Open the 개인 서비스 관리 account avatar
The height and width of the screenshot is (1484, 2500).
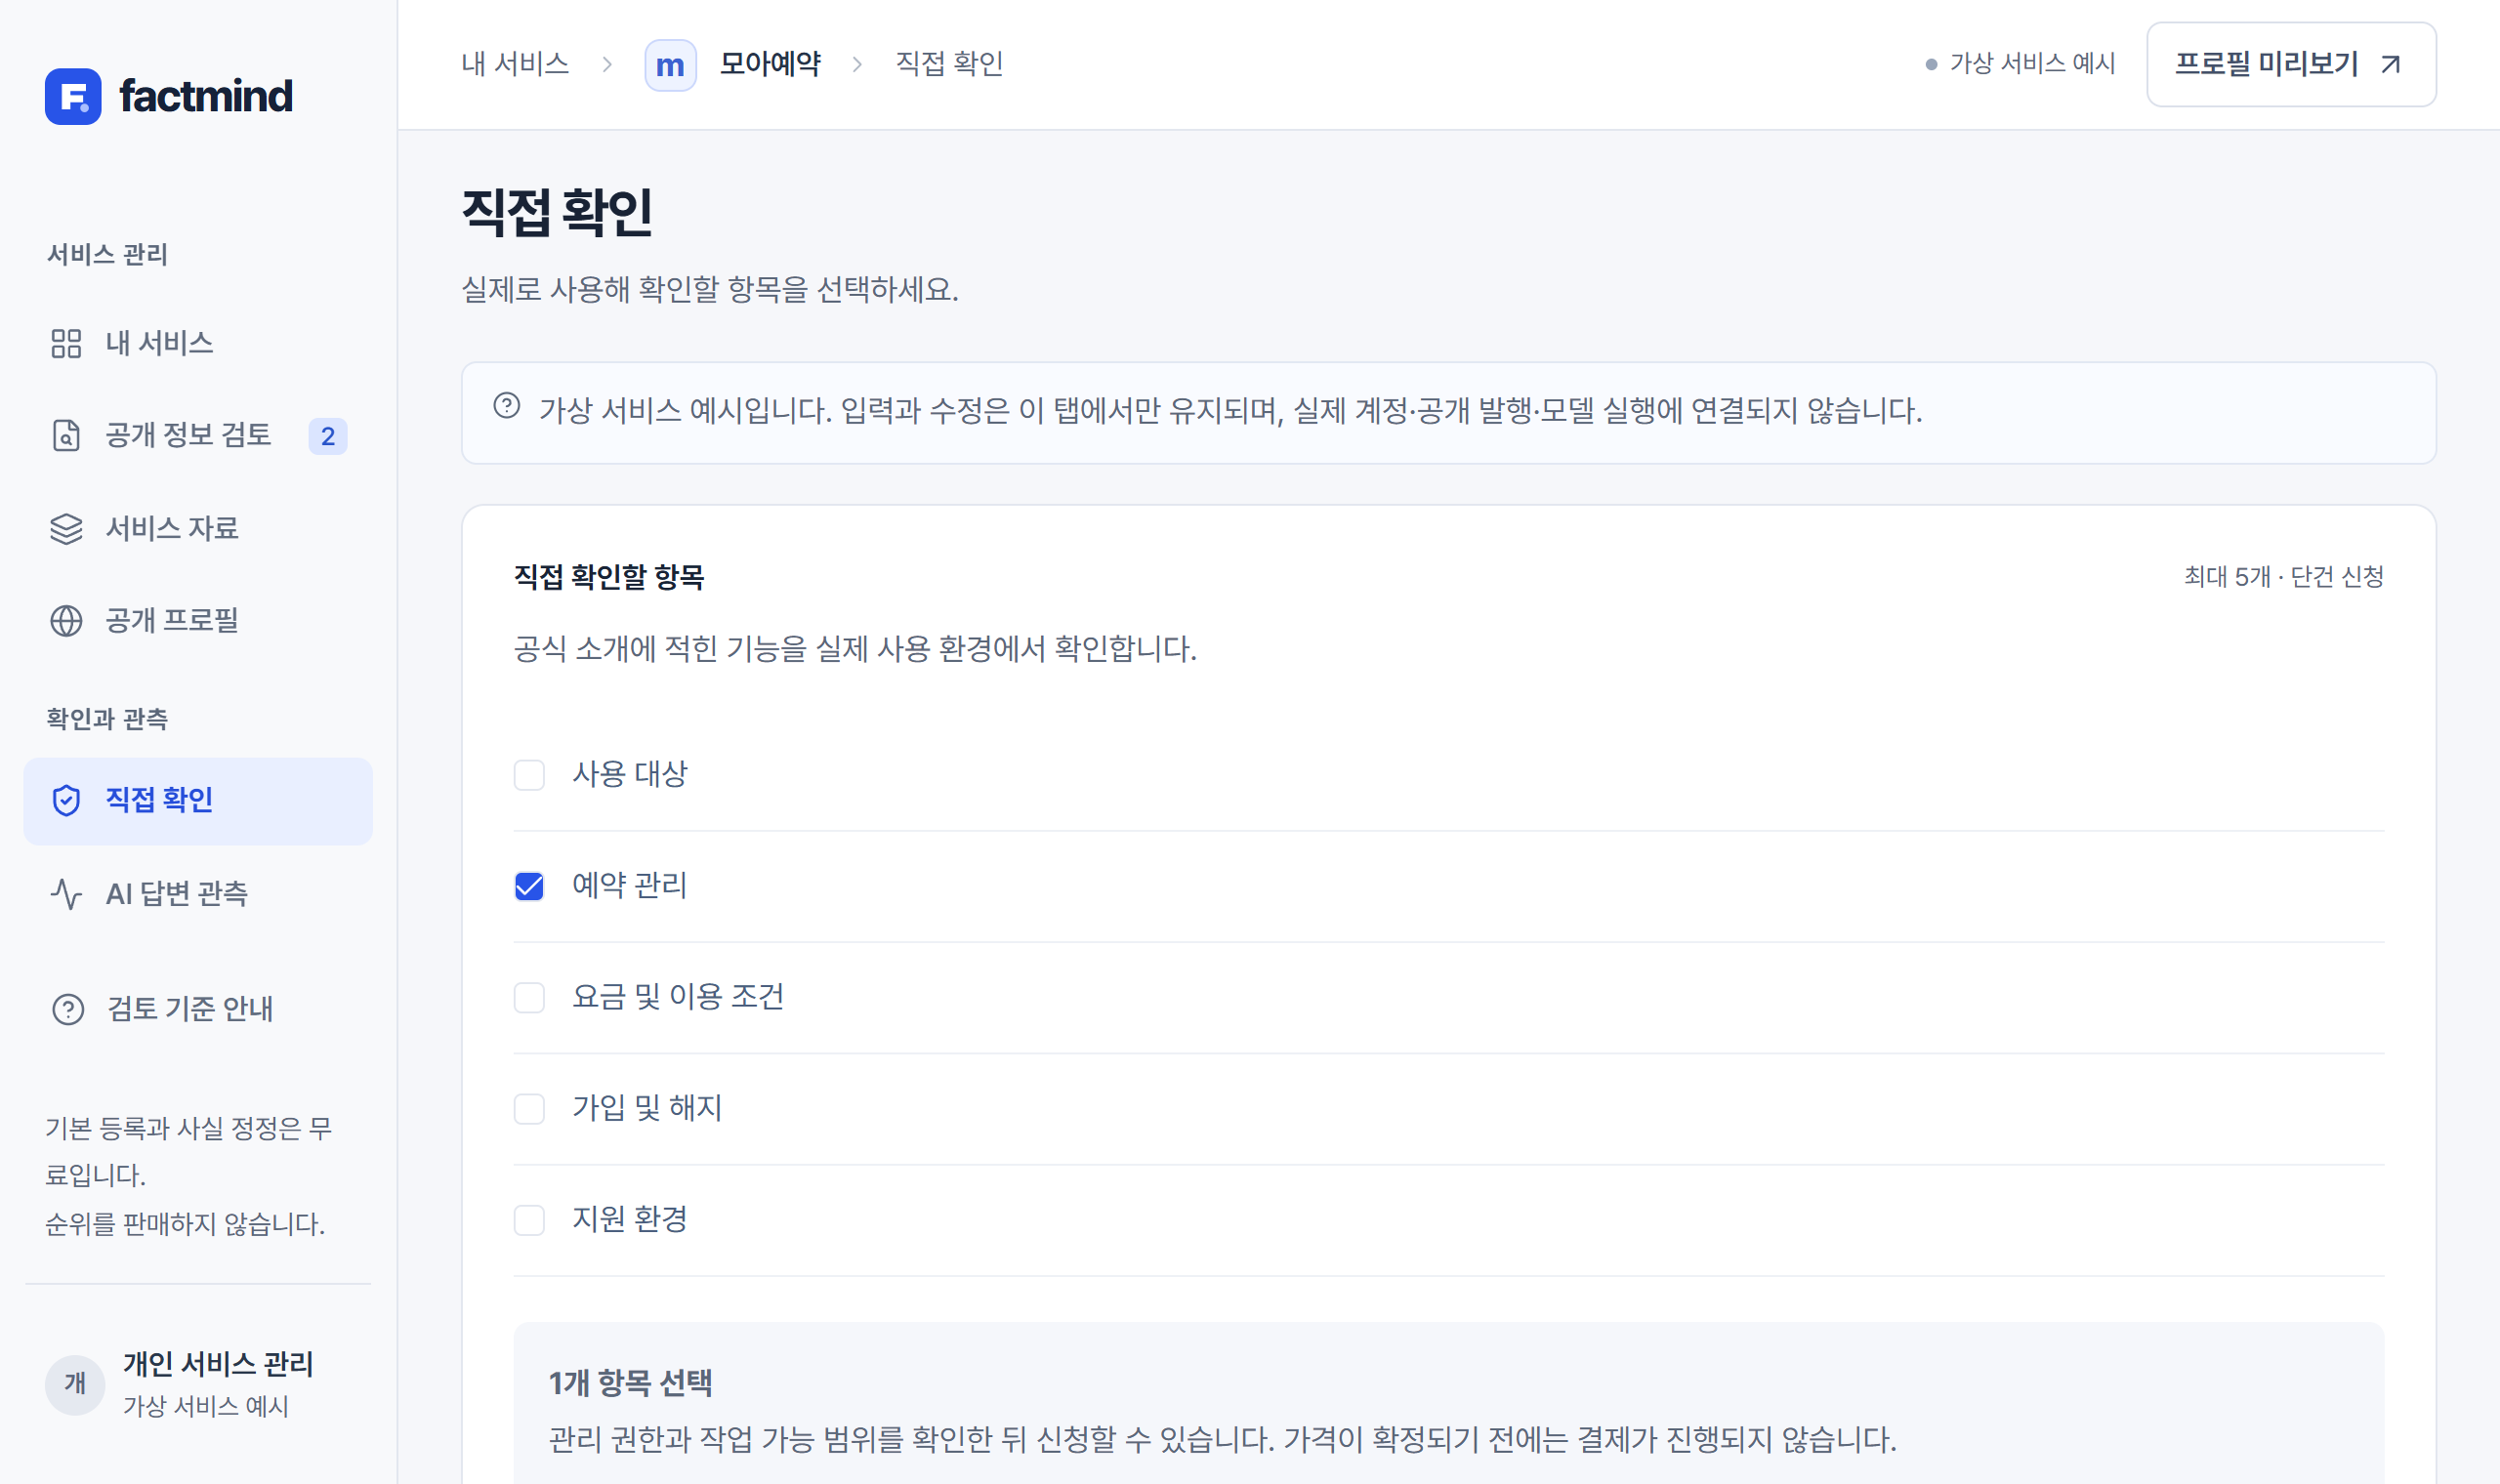click(75, 1385)
